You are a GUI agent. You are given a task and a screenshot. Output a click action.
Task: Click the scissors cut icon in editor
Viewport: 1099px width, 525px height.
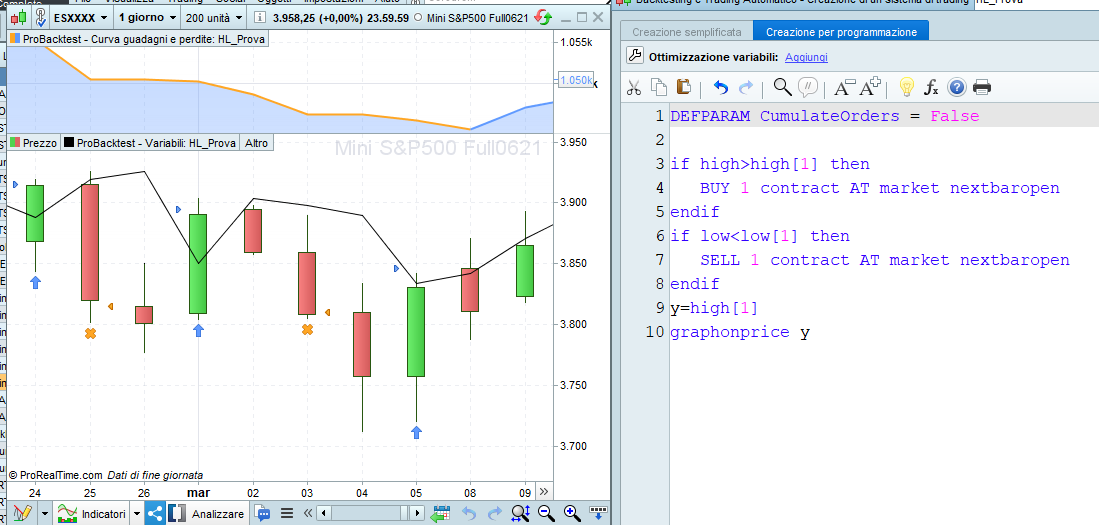[634, 87]
